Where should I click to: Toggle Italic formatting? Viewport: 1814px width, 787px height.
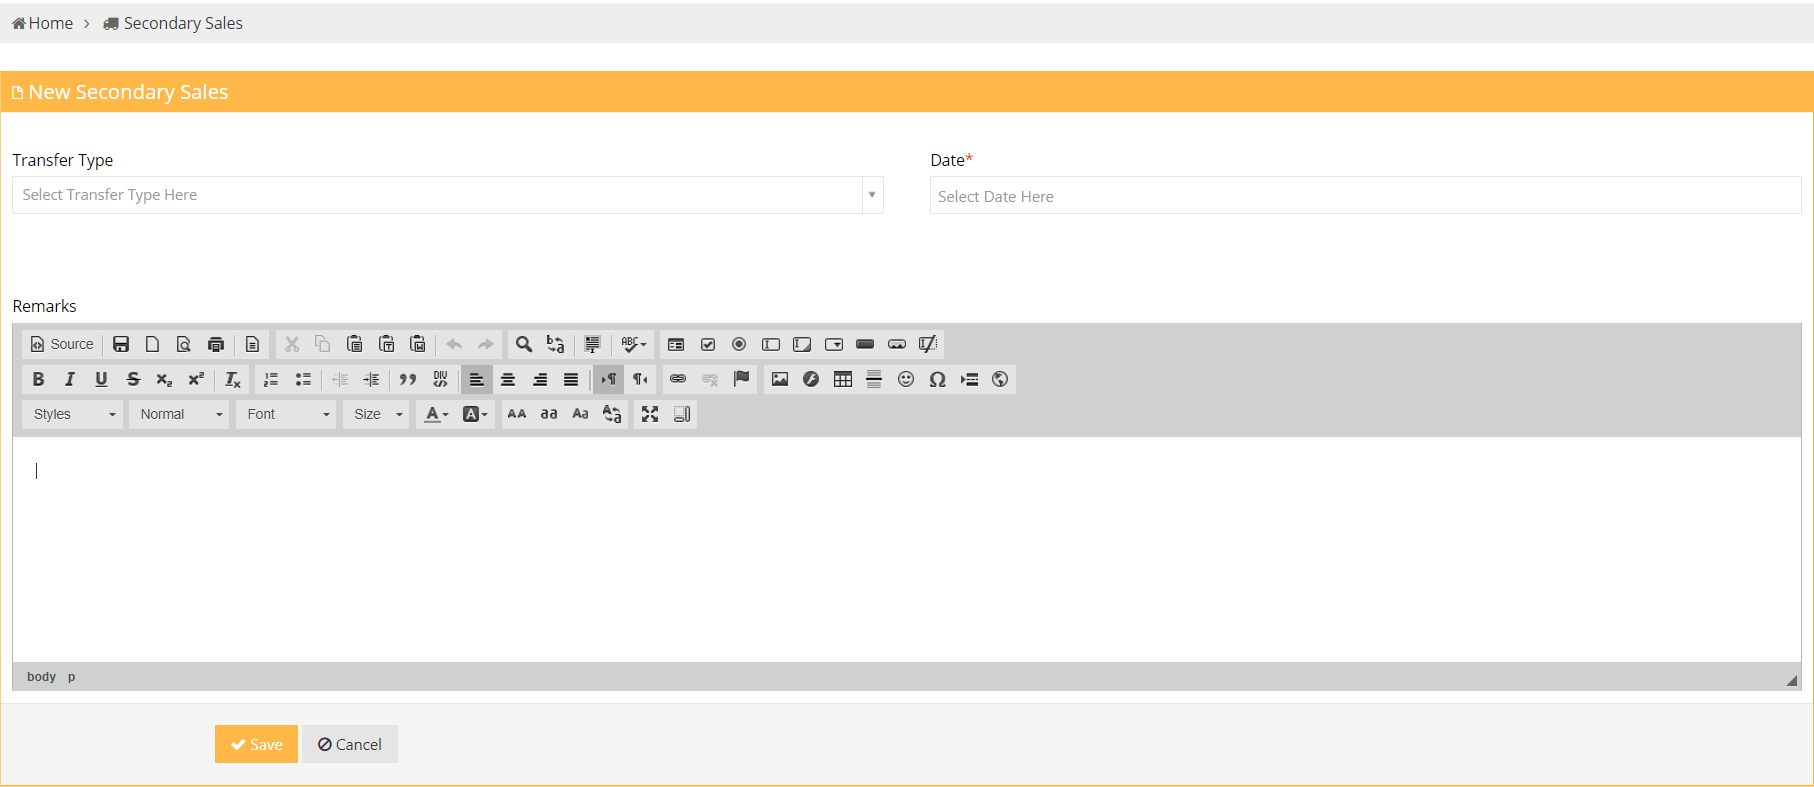coord(70,379)
